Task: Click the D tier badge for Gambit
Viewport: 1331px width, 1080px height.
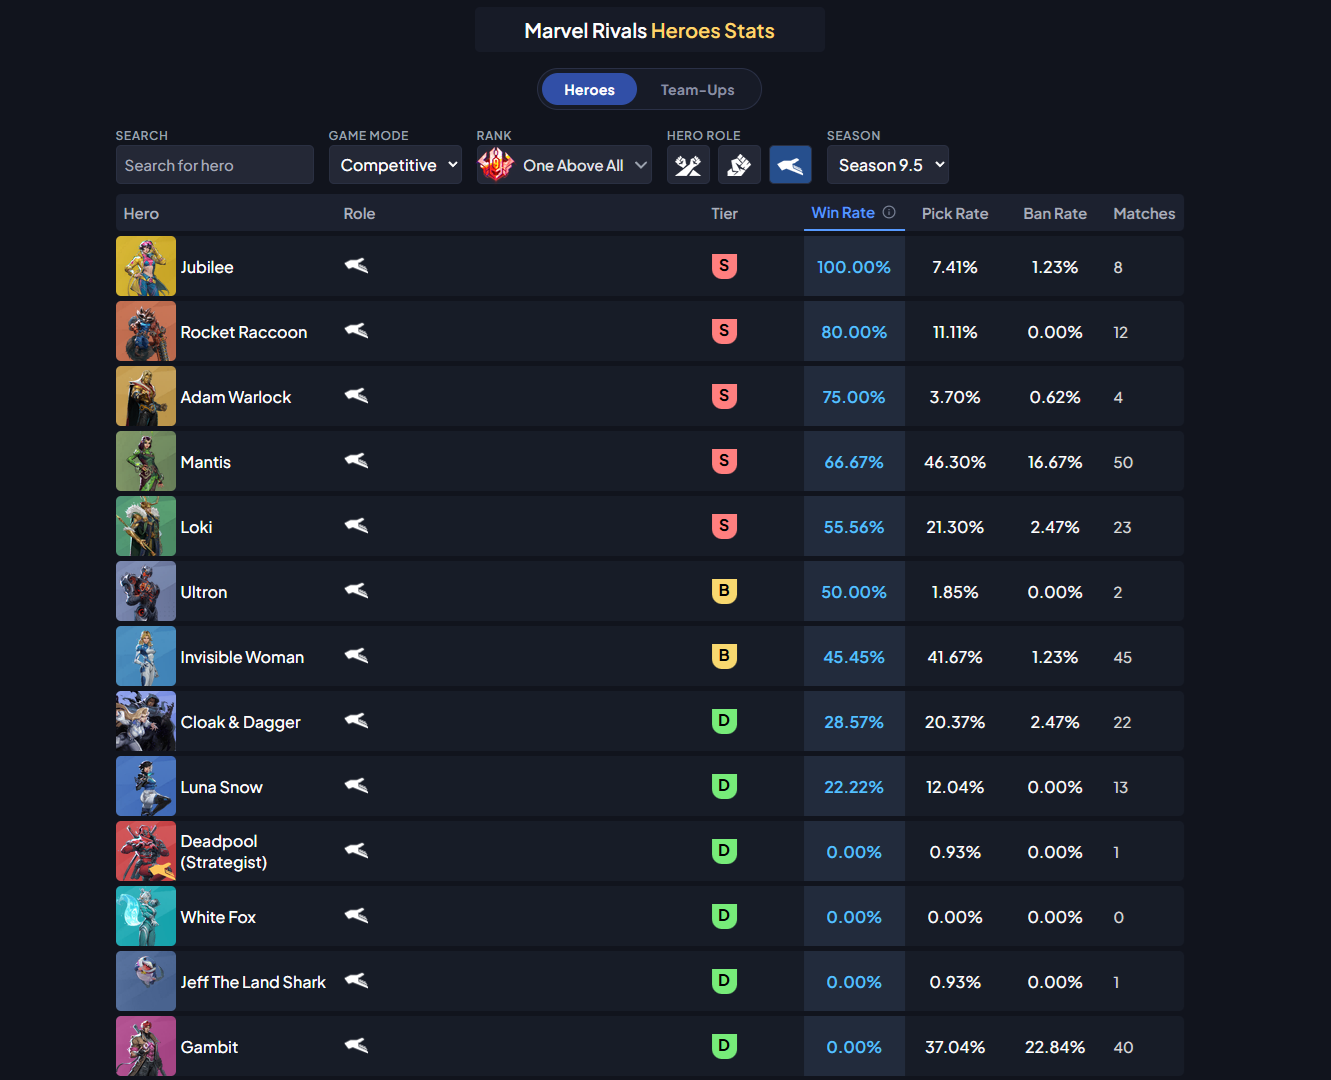Action: coord(724,1046)
